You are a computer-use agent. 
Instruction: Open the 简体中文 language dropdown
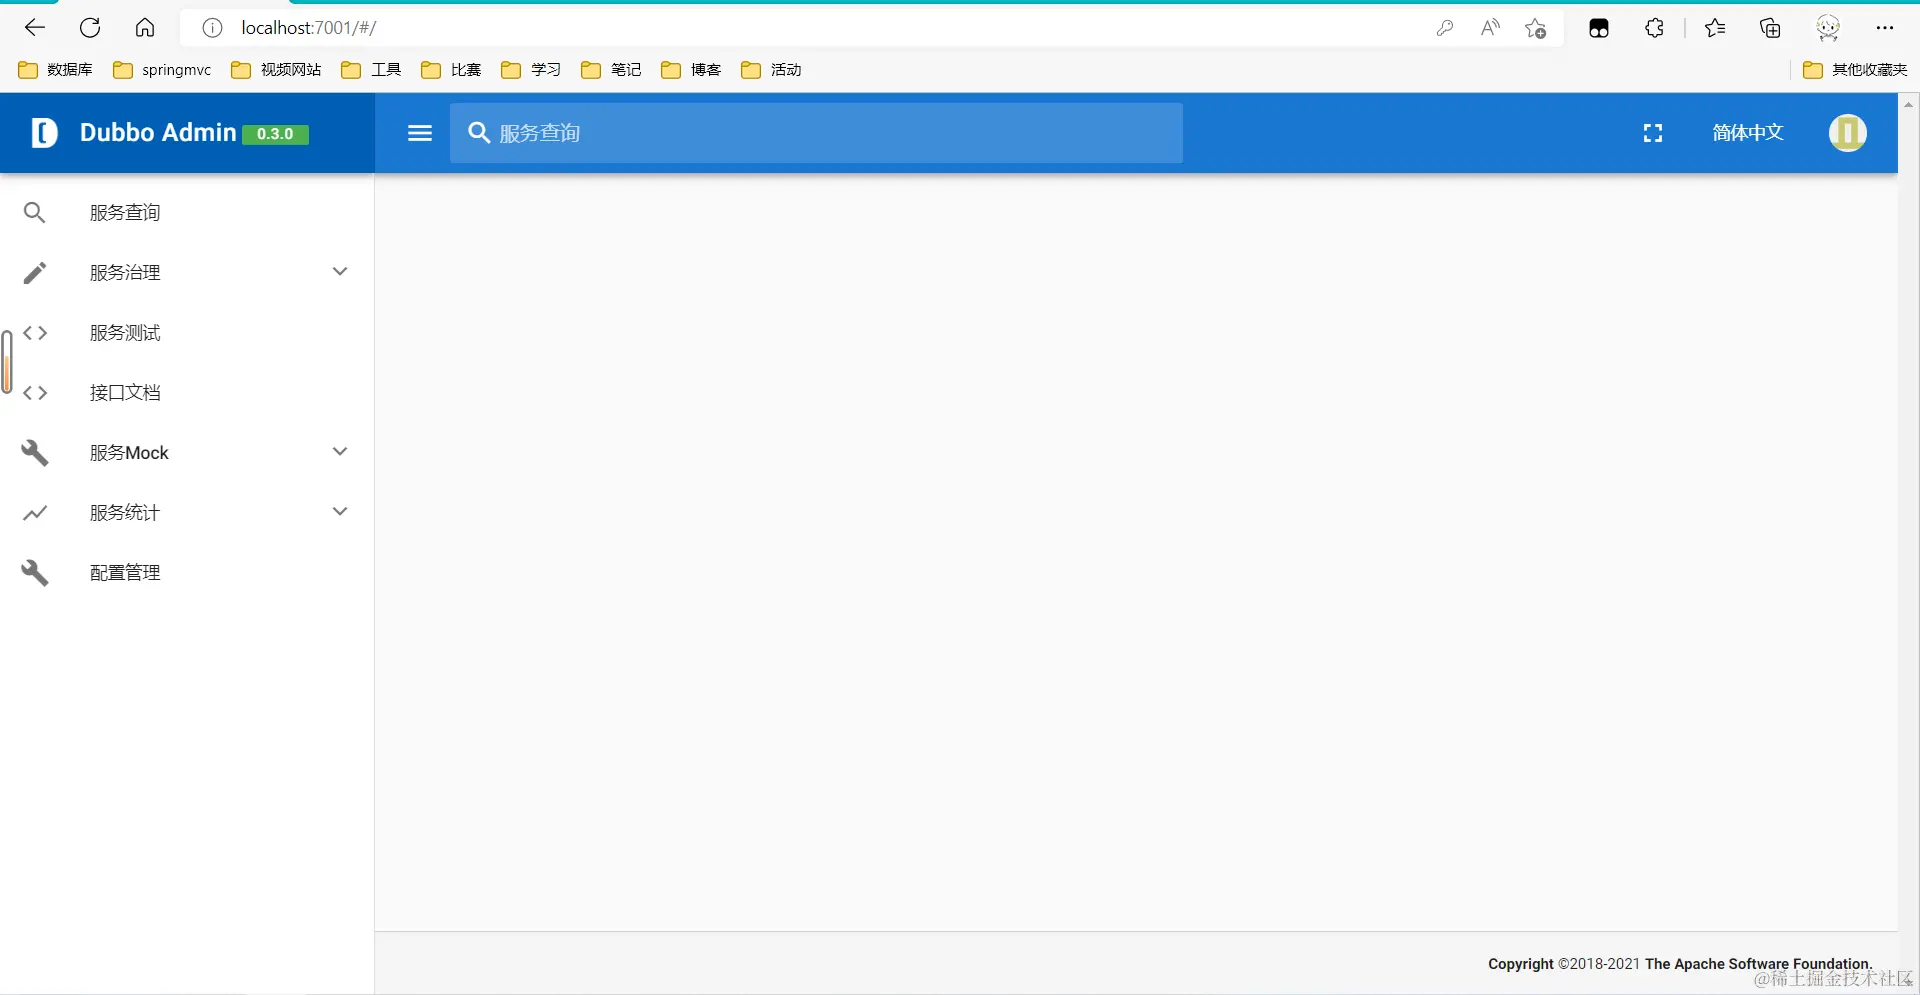tap(1747, 133)
